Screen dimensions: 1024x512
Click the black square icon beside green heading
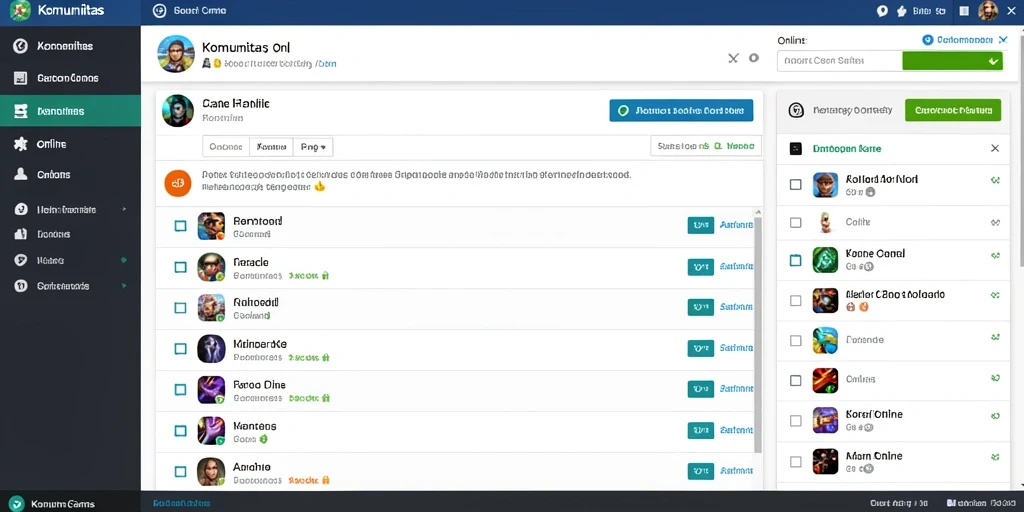click(x=795, y=149)
